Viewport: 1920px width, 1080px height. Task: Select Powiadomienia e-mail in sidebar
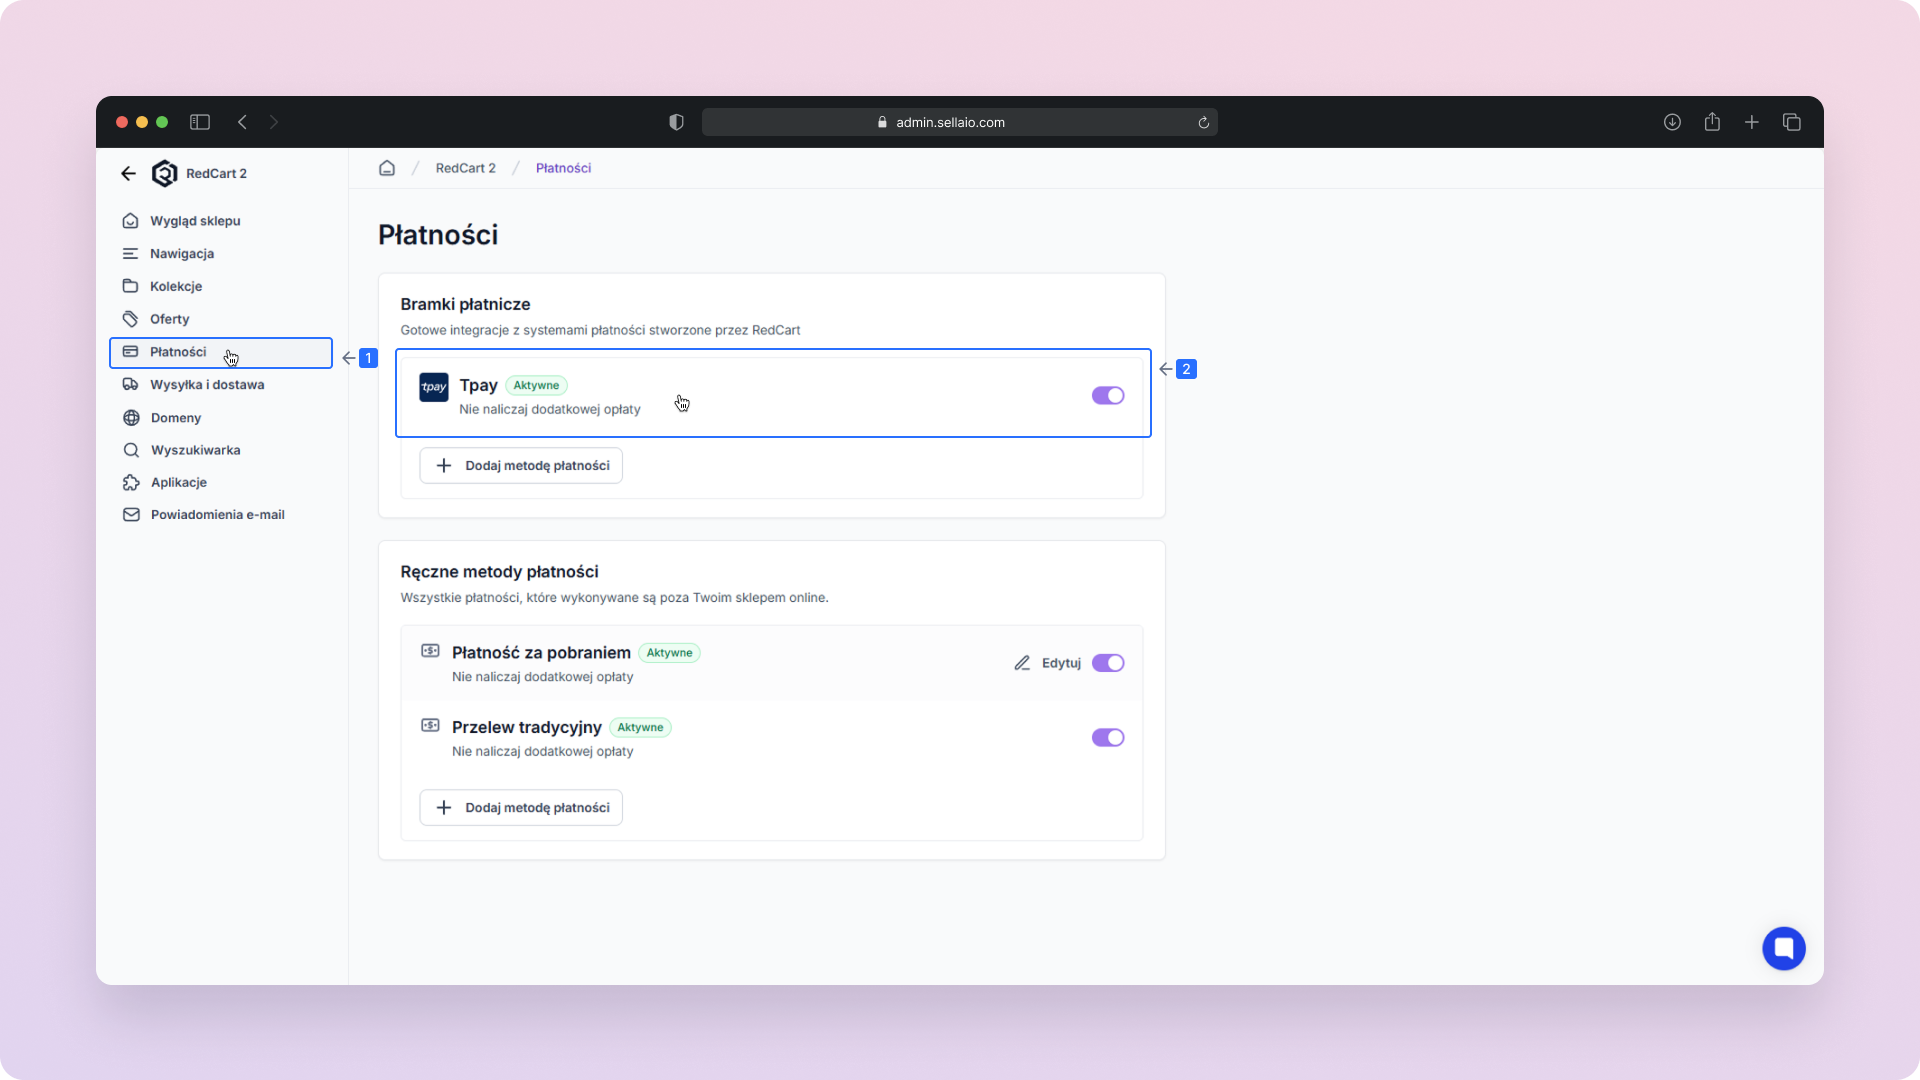(x=217, y=515)
